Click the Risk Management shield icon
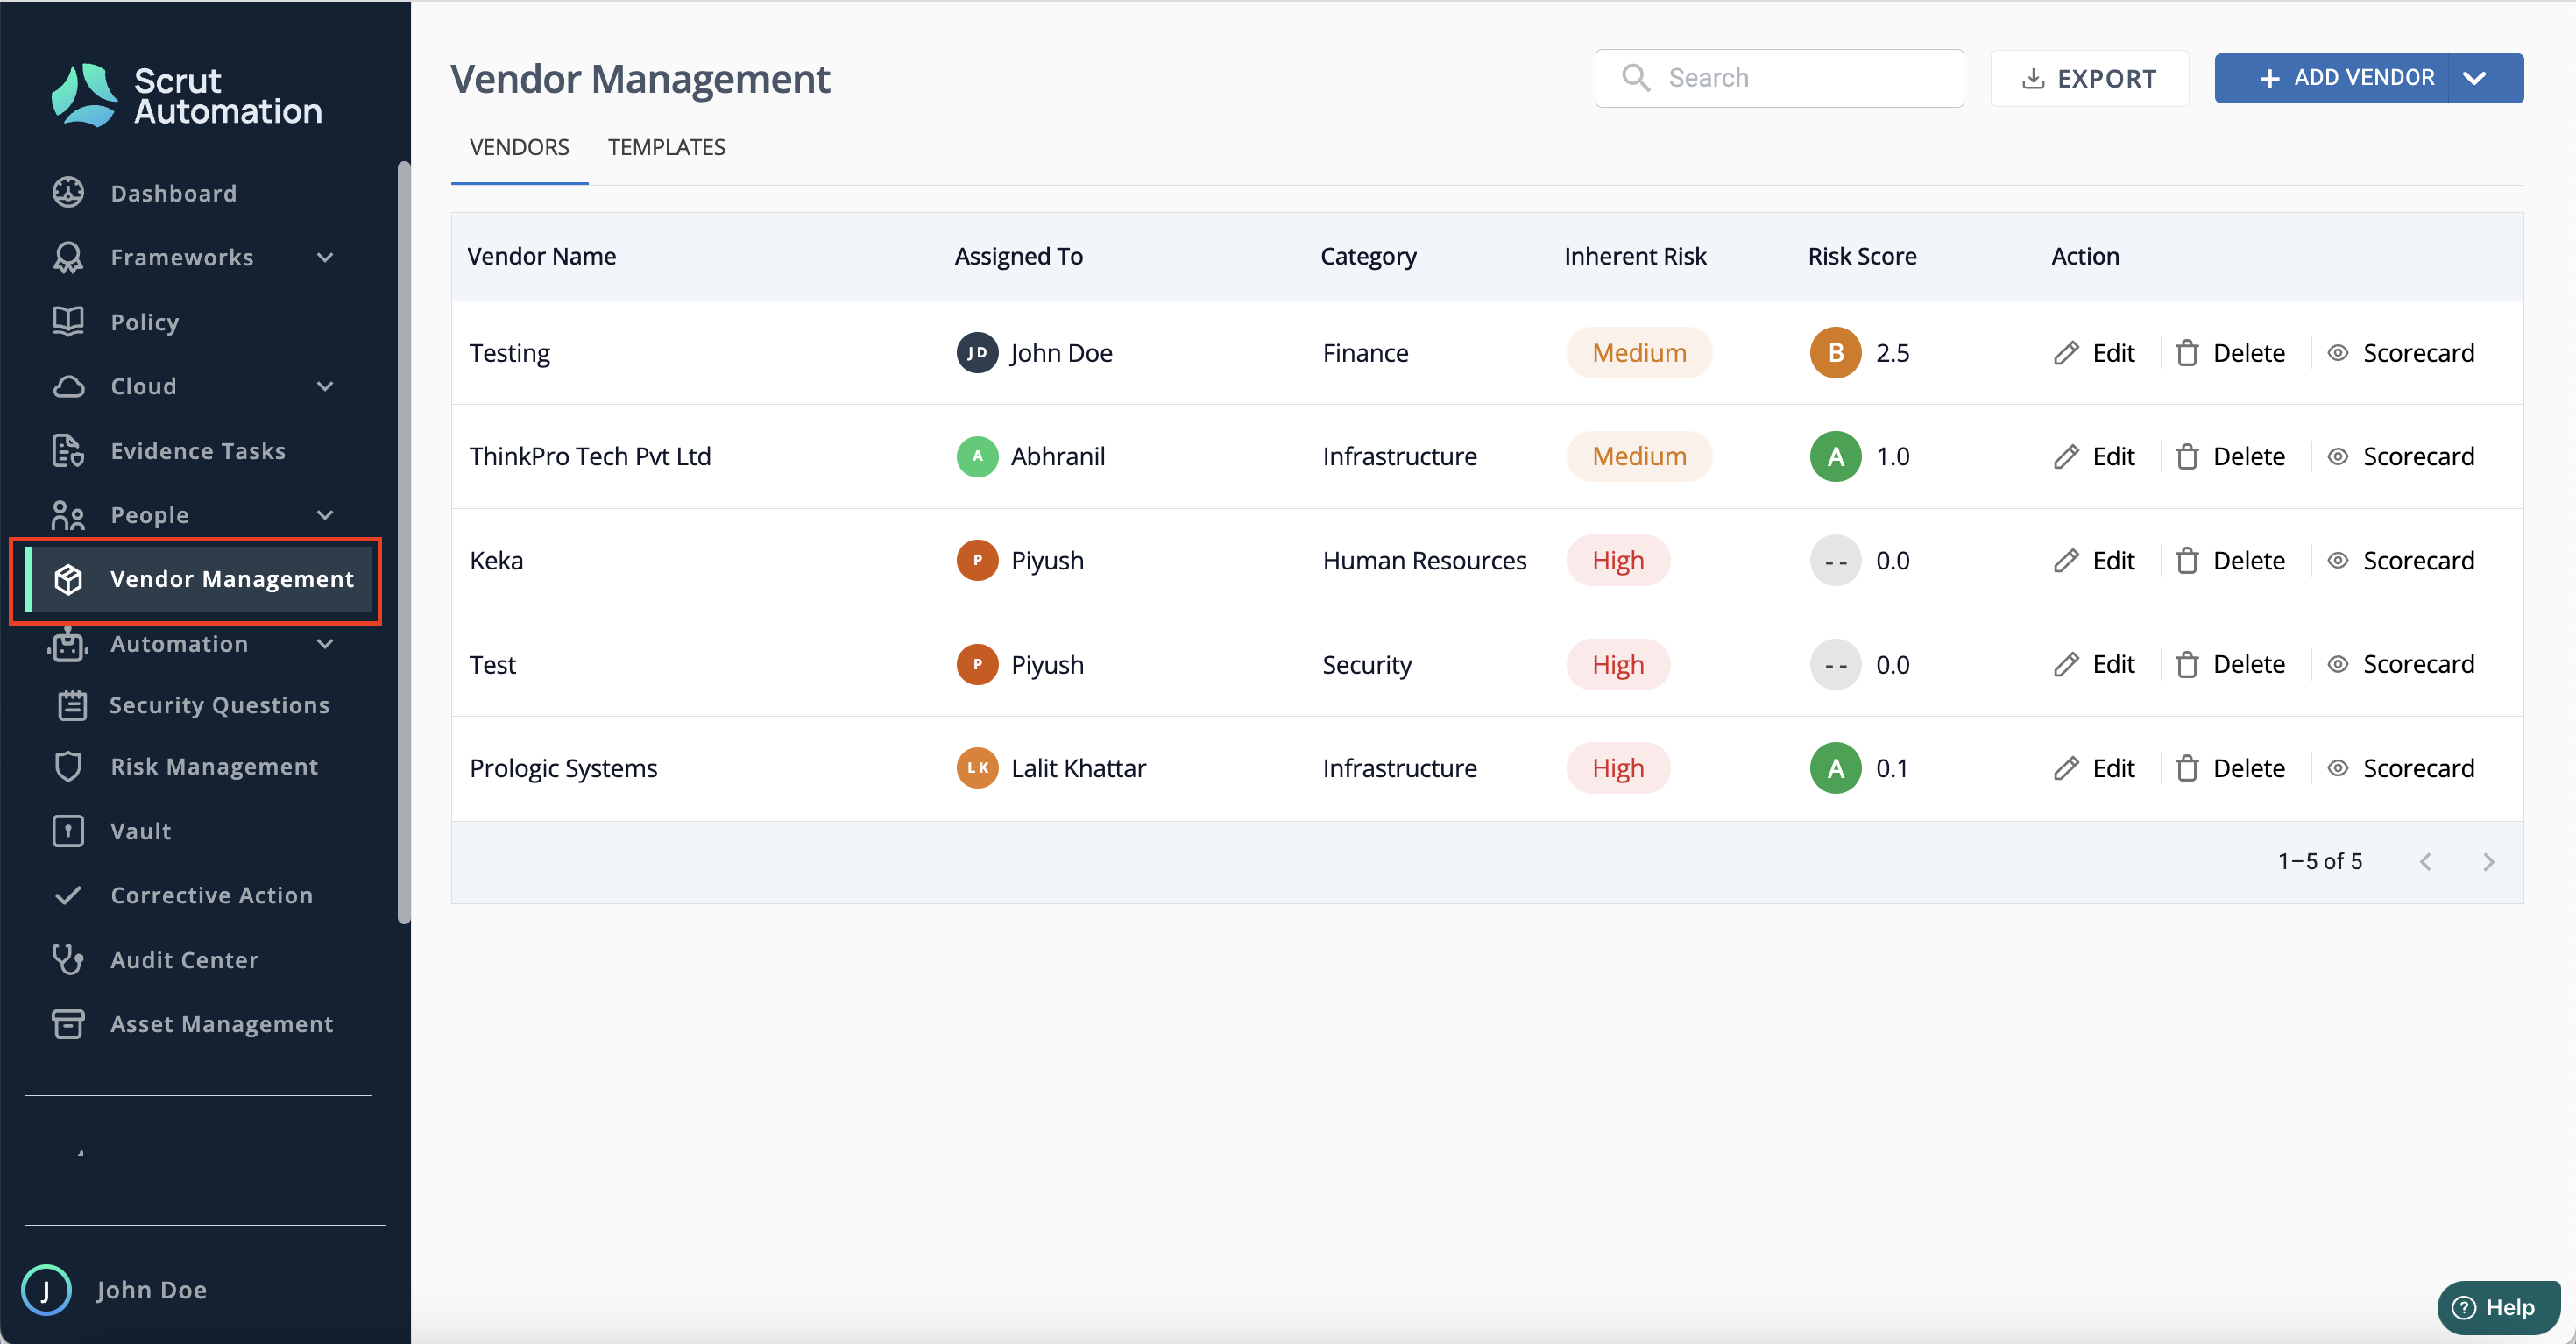Image resolution: width=2576 pixels, height=1344 pixels. [x=68, y=767]
